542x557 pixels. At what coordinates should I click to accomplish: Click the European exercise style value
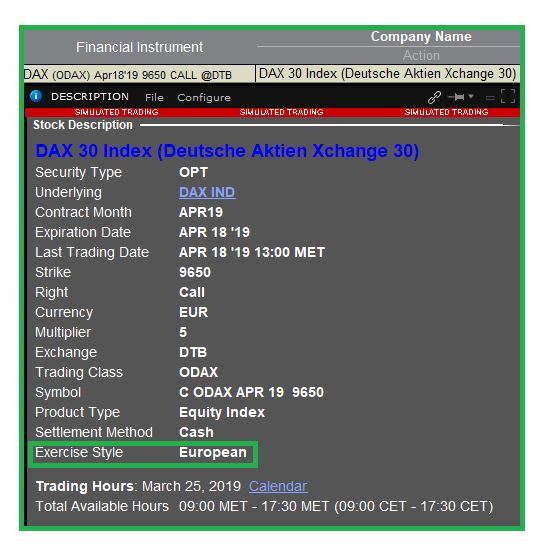click(213, 453)
